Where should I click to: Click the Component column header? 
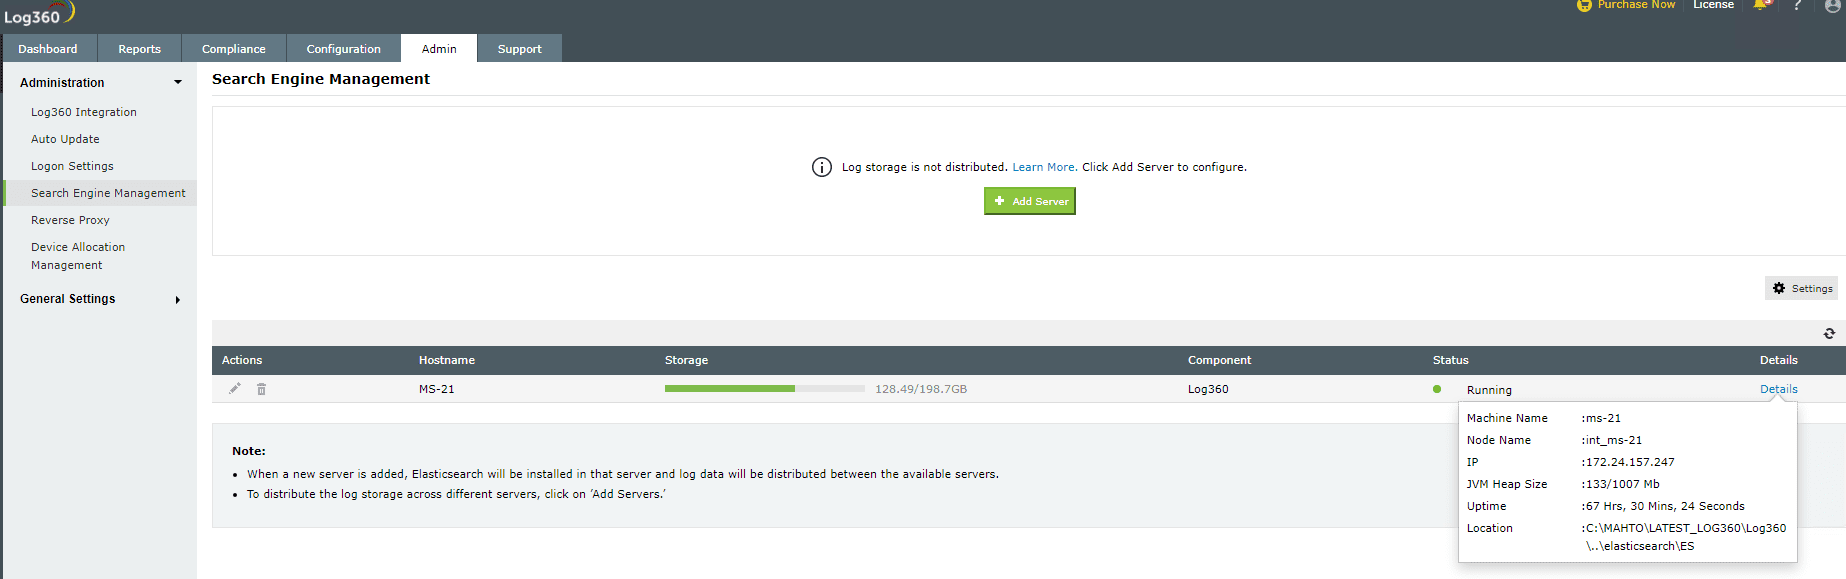point(1219,360)
